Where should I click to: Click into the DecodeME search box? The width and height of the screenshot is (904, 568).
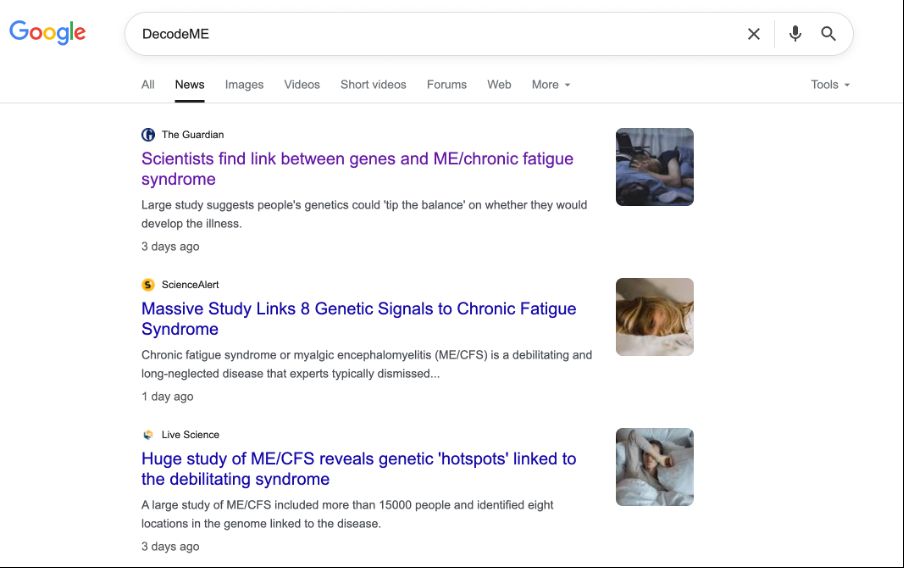430,34
